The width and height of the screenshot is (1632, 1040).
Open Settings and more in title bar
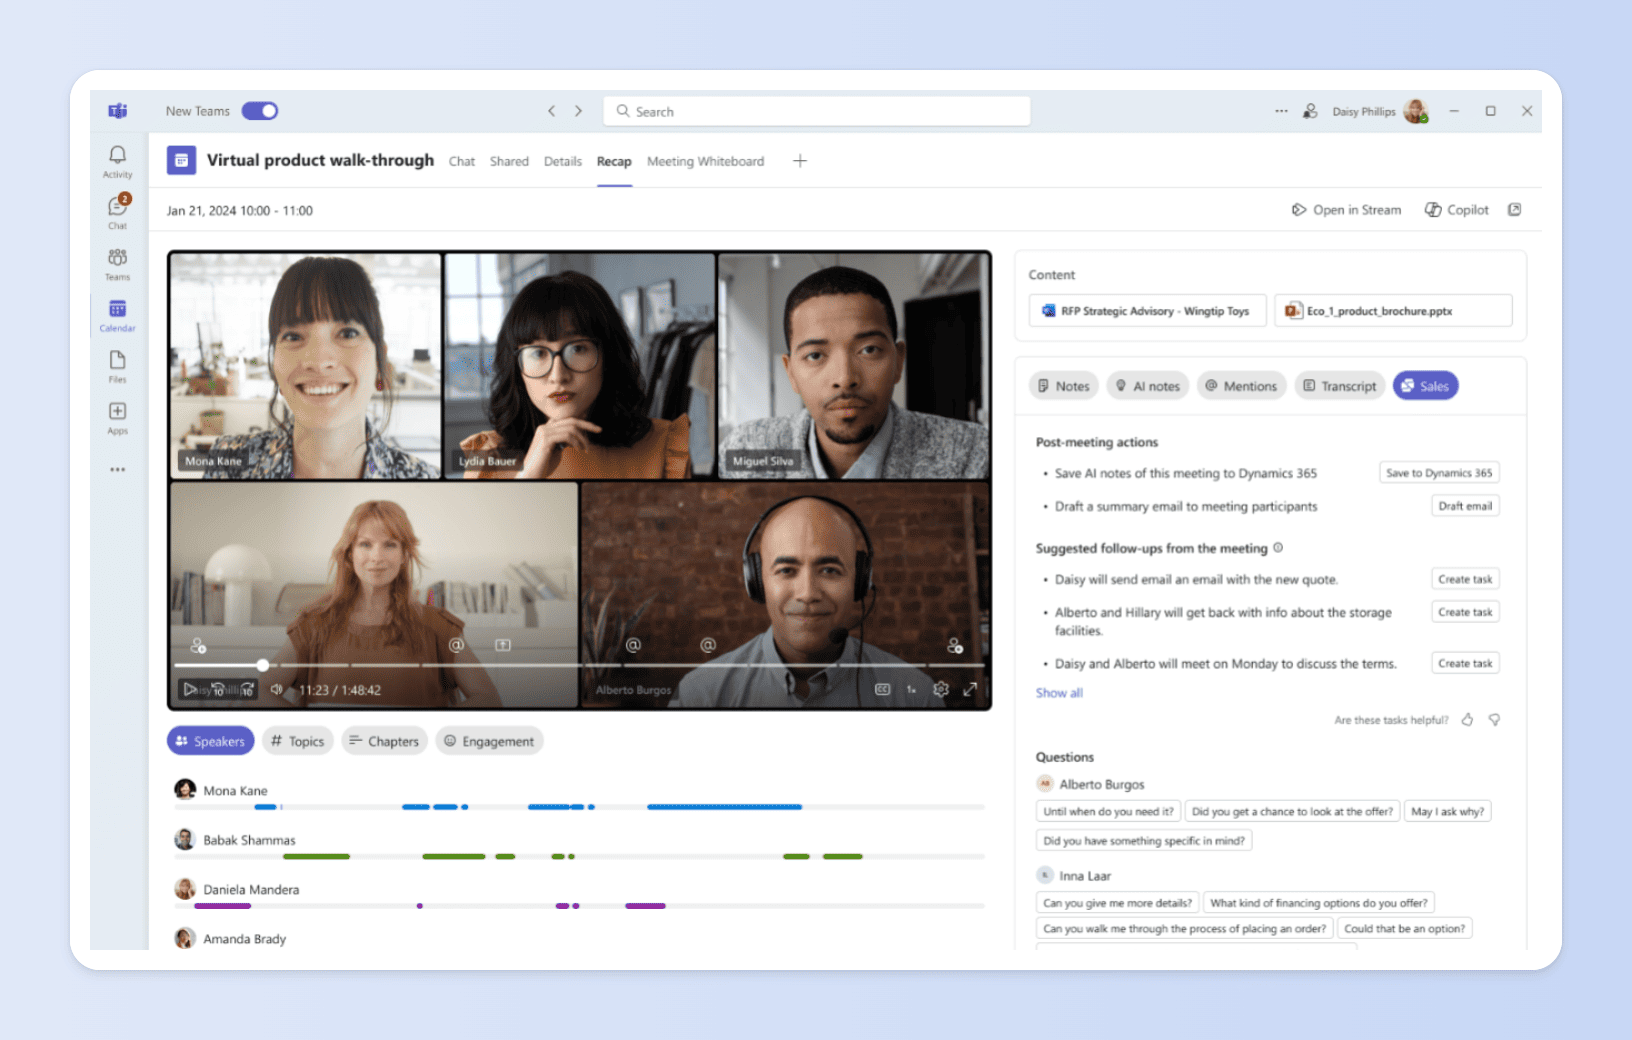pyautogui.click(x=1281, y=111)
